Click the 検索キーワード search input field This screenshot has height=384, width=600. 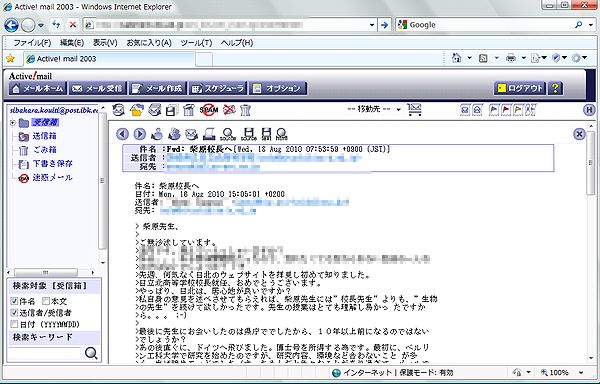click(x=44, y=353)
